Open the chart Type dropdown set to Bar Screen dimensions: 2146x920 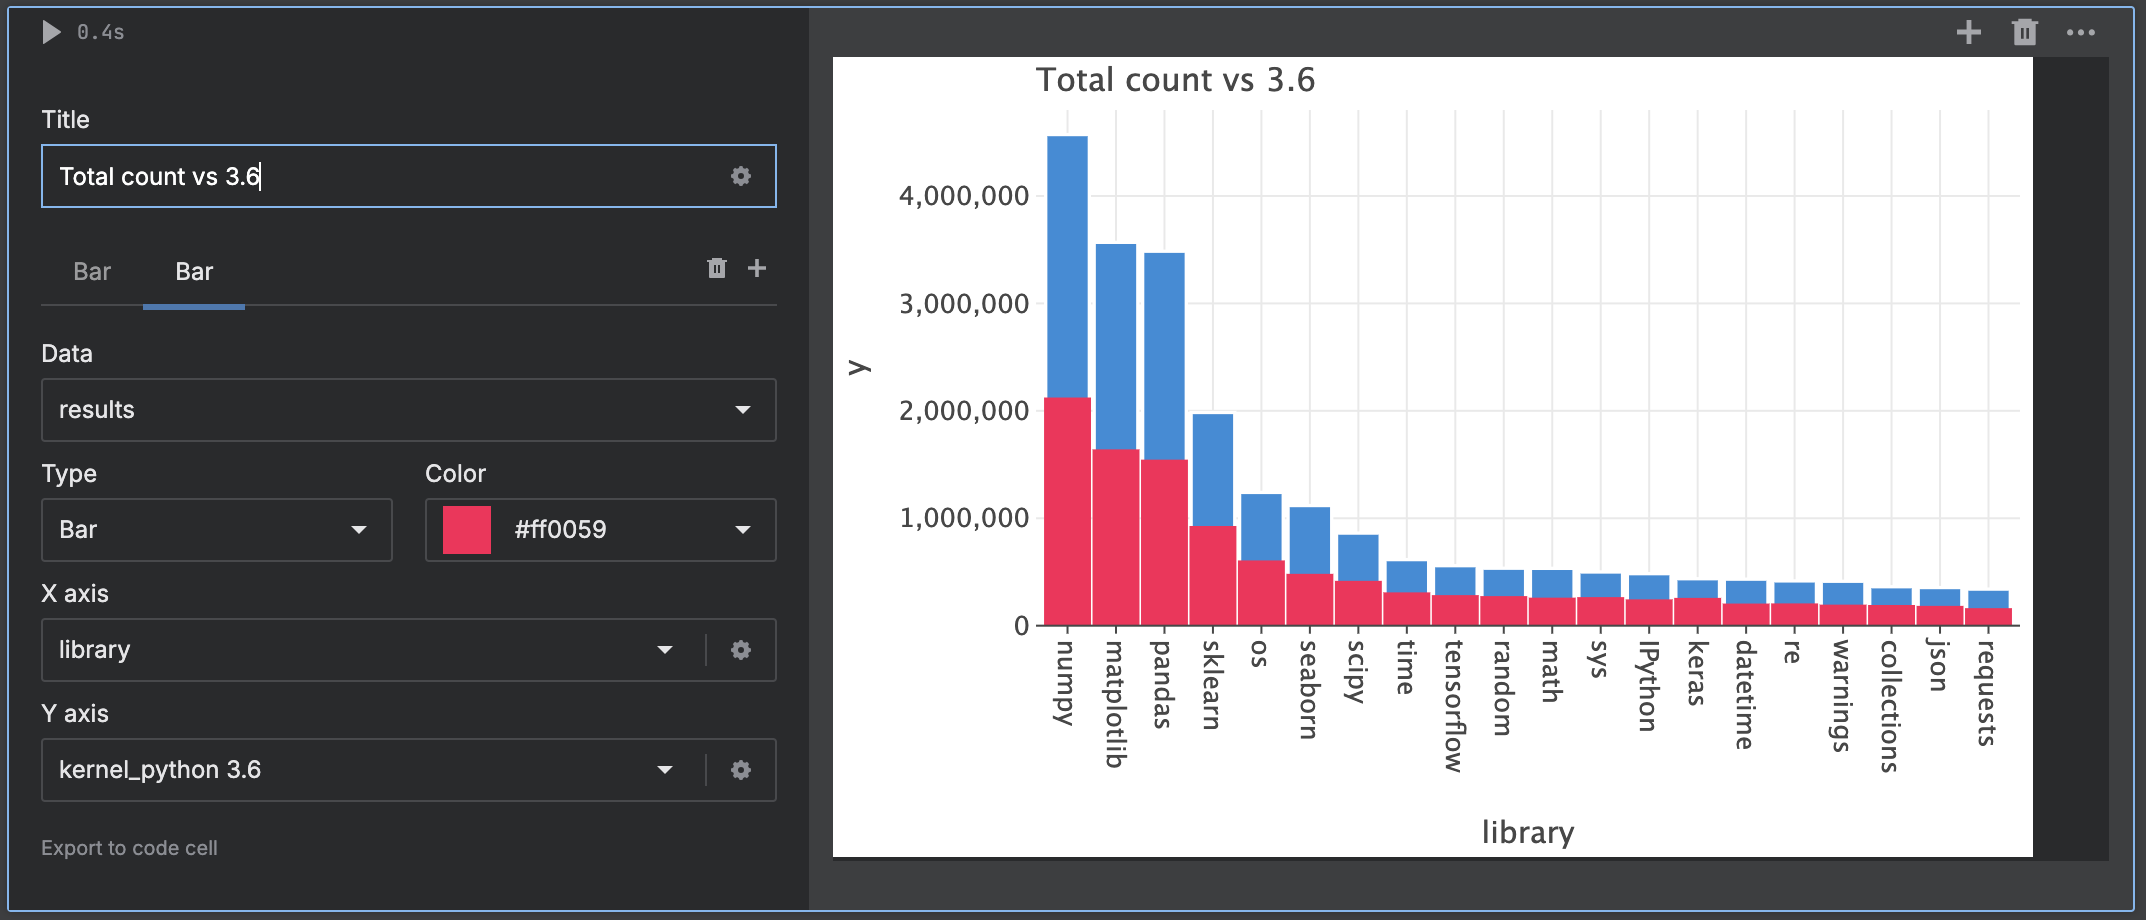click(x=216, y=530)
